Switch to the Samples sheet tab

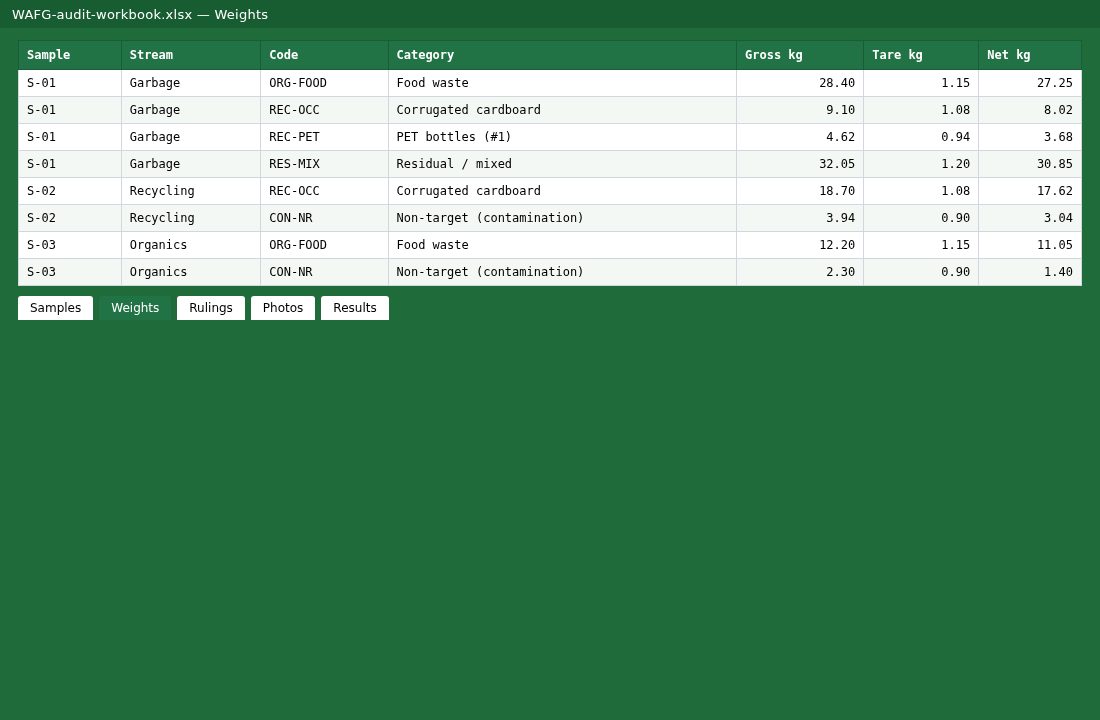tap(55, 308)
